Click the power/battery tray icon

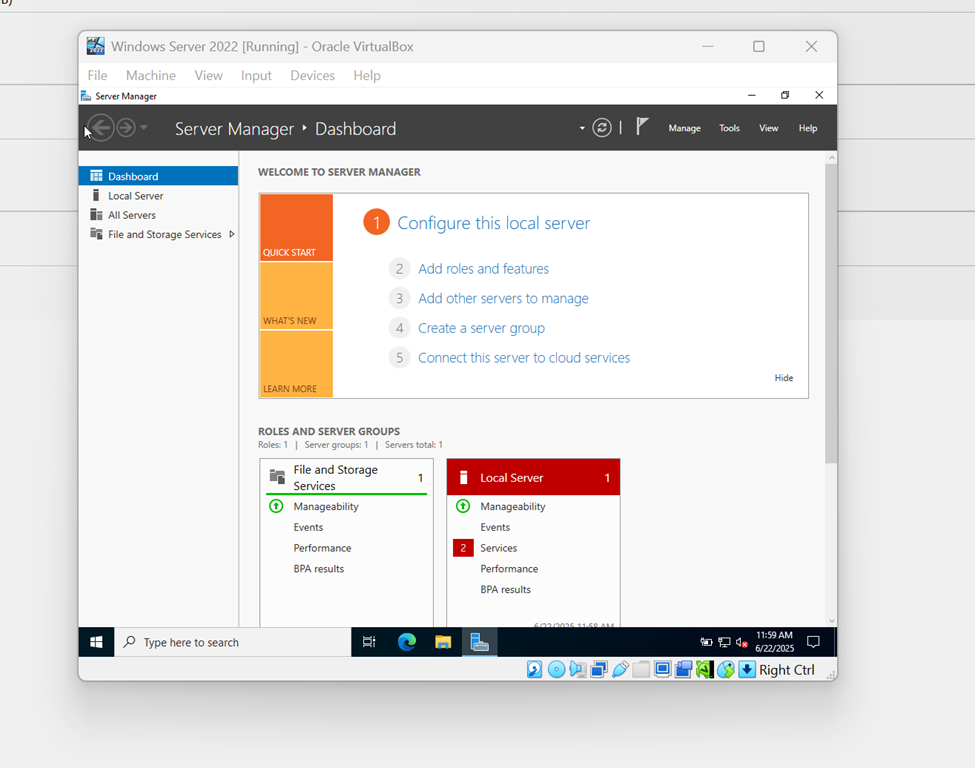706,642
